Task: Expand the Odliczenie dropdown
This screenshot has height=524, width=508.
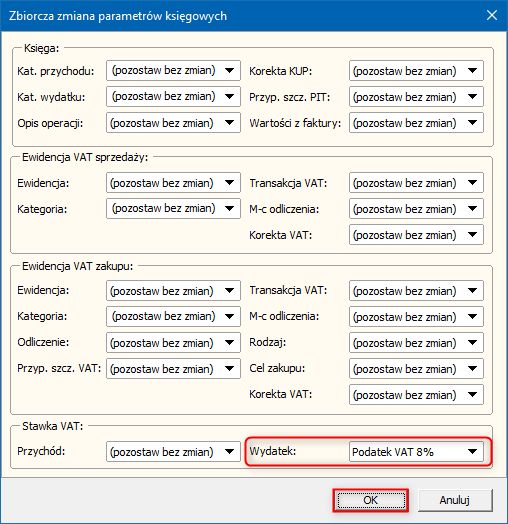Action: 173,343
